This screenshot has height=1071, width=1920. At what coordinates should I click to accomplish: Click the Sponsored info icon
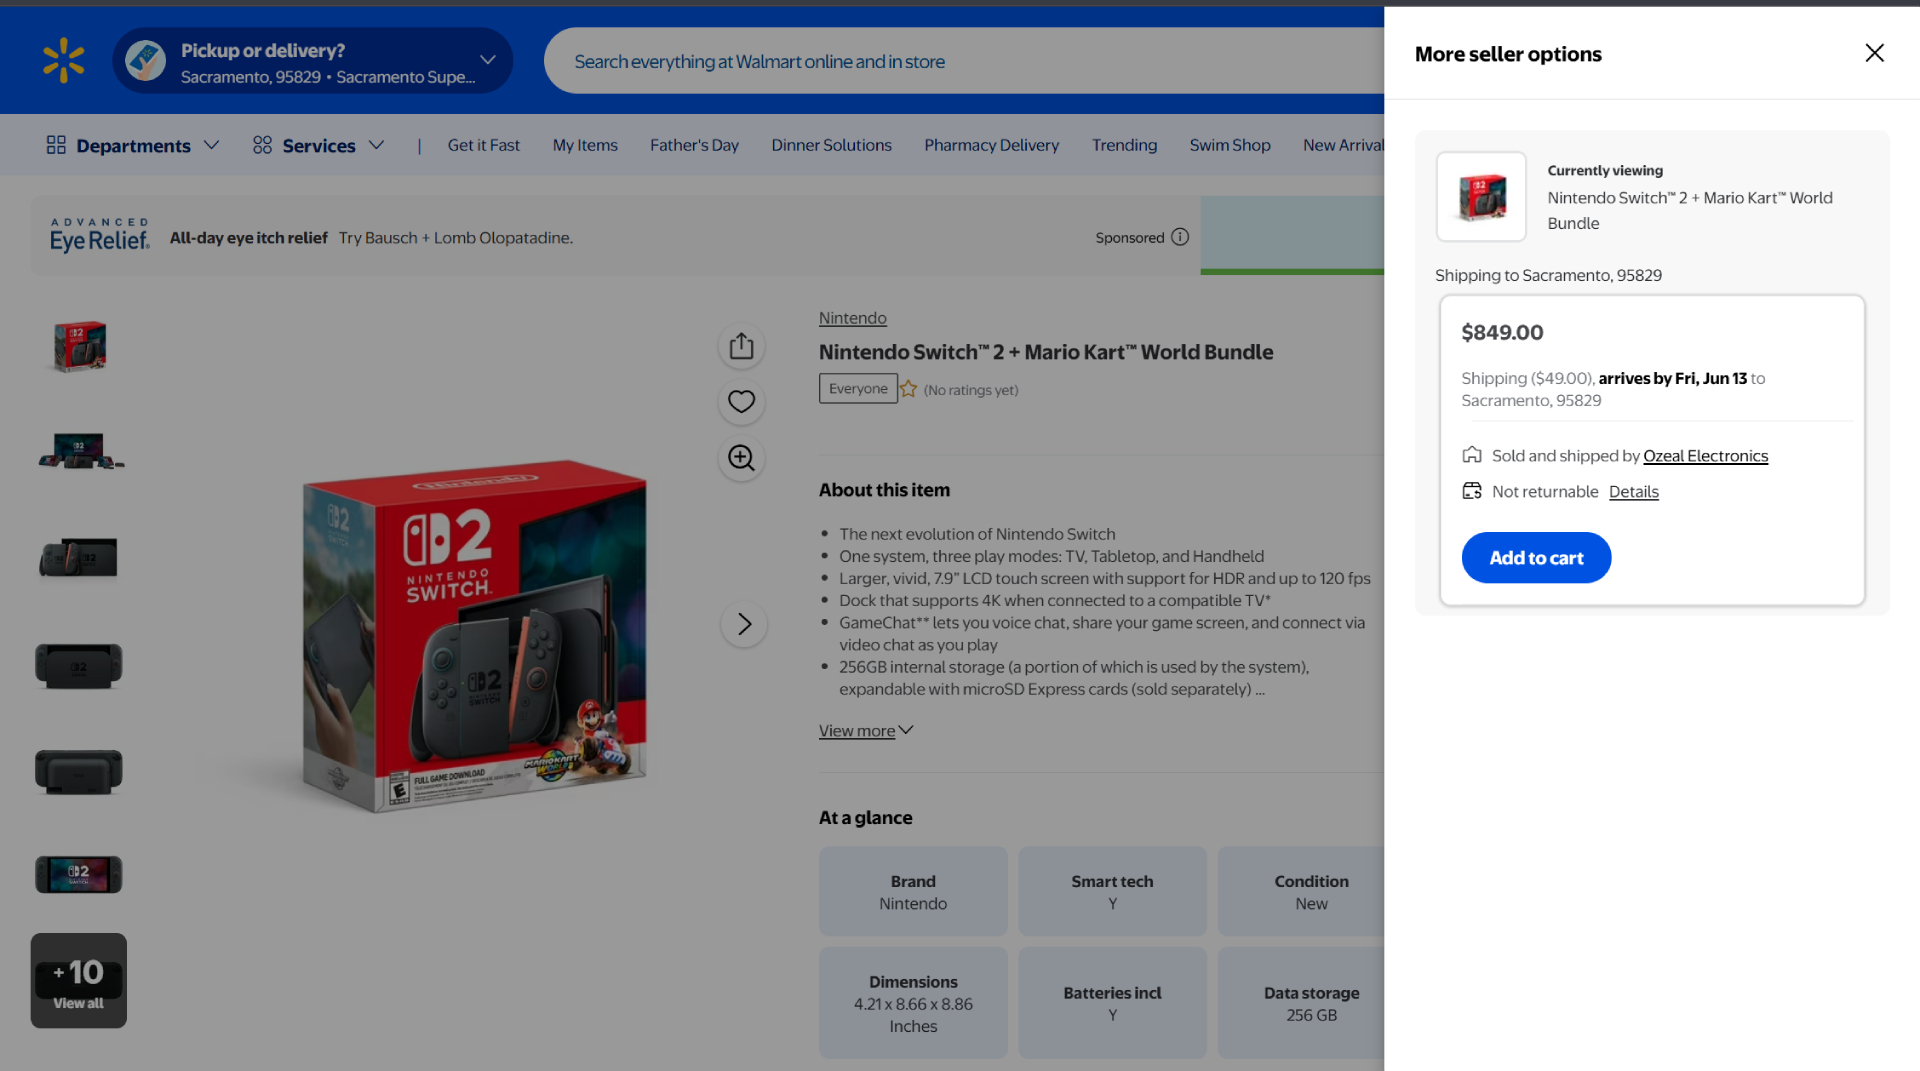(x=1180, y=237)
